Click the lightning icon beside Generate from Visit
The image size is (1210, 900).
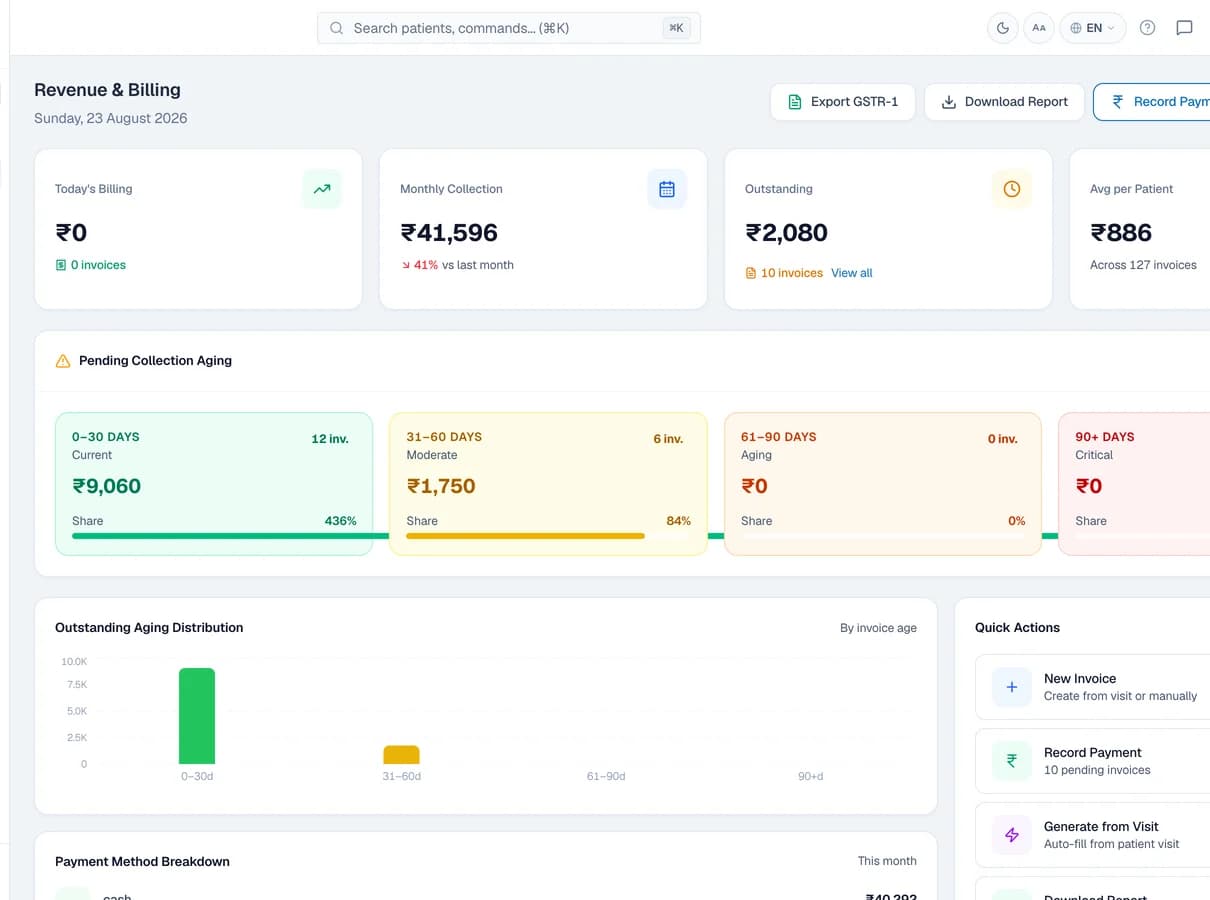point(1012,835)
